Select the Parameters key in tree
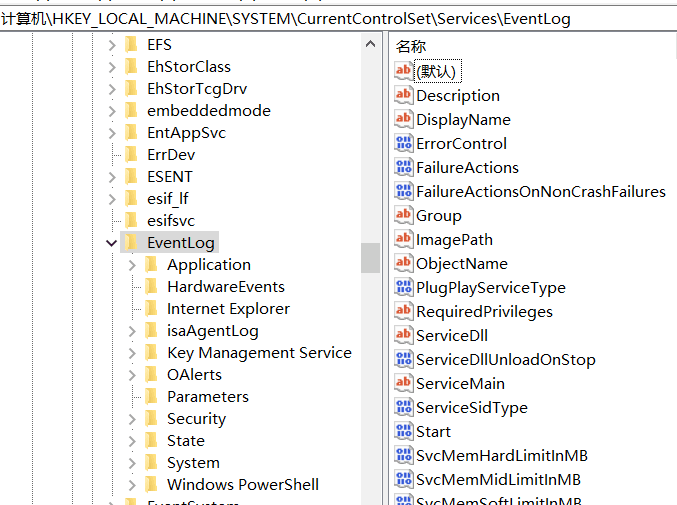 207,397
